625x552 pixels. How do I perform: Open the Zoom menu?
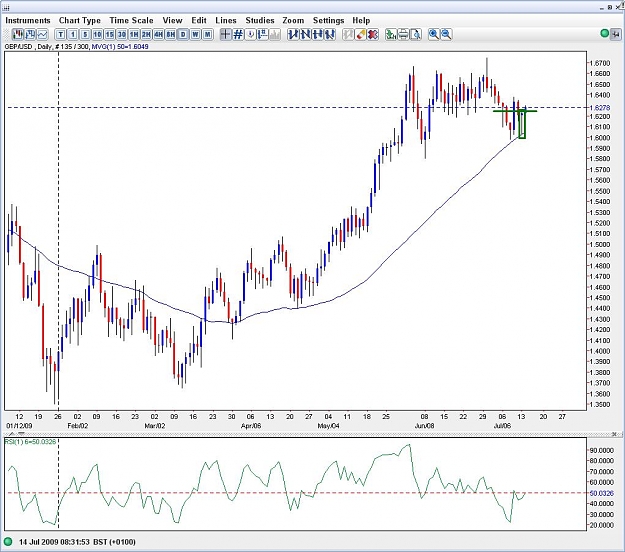point(293,20)
